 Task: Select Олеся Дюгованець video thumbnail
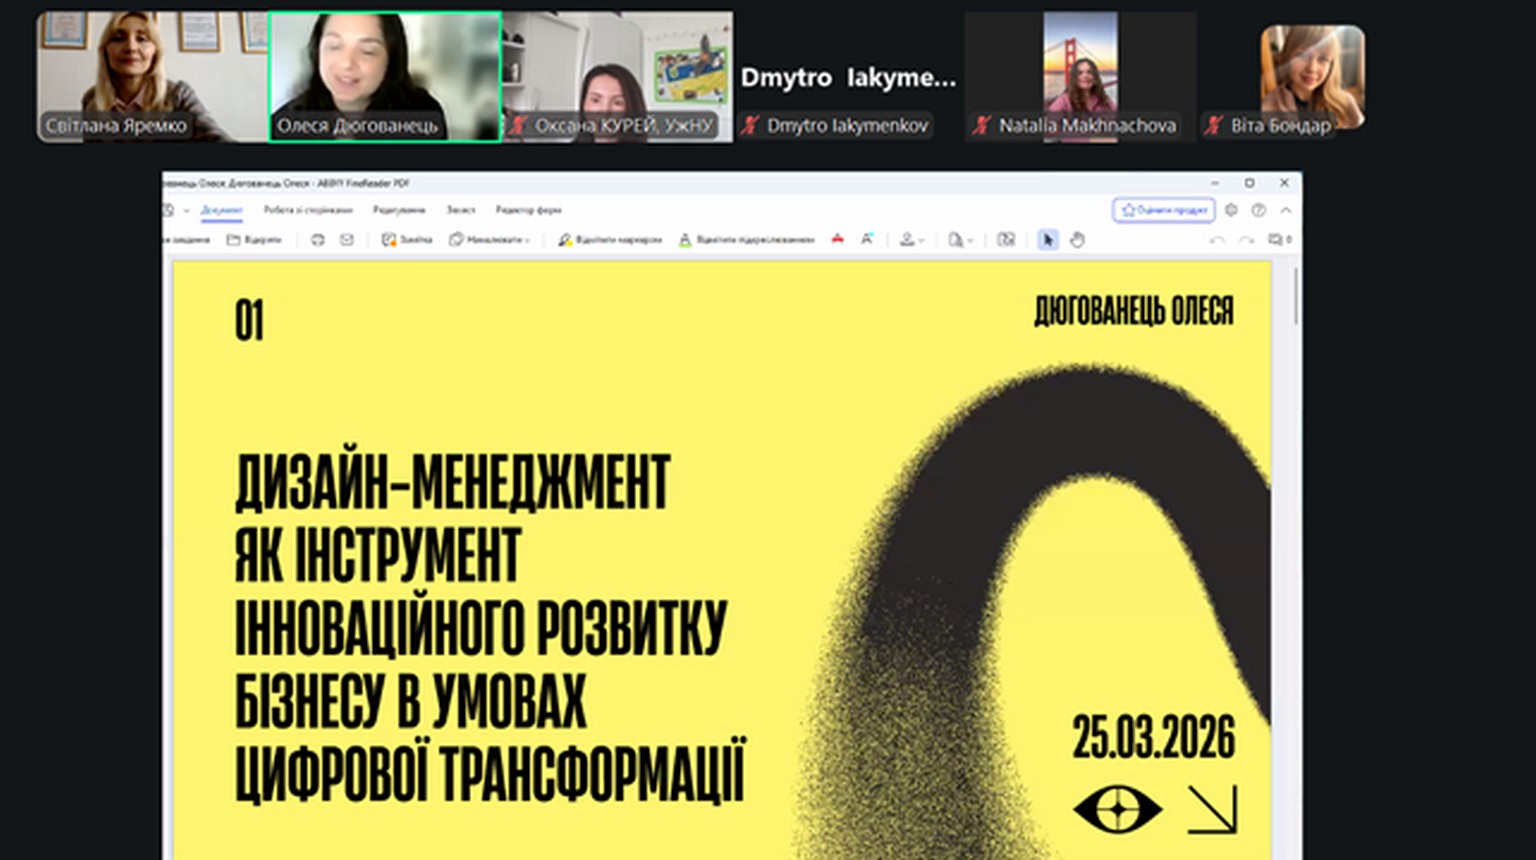[385, 77]
